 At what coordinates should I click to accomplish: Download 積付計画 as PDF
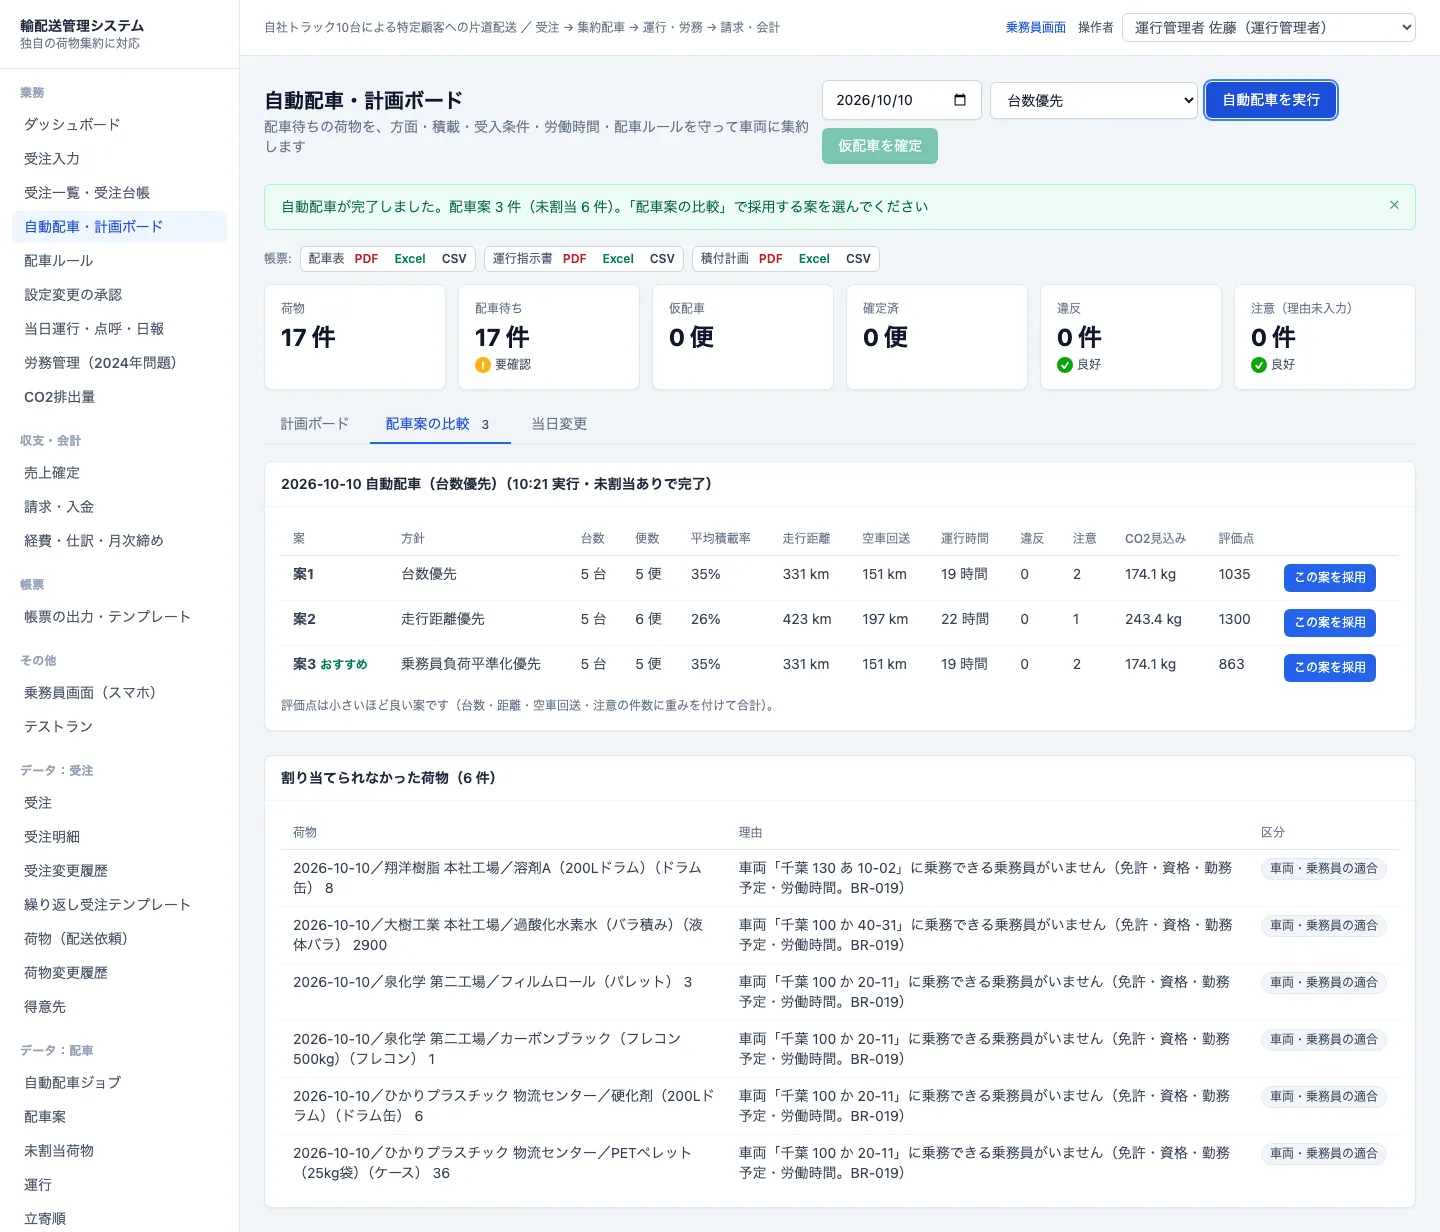(771, 259)
